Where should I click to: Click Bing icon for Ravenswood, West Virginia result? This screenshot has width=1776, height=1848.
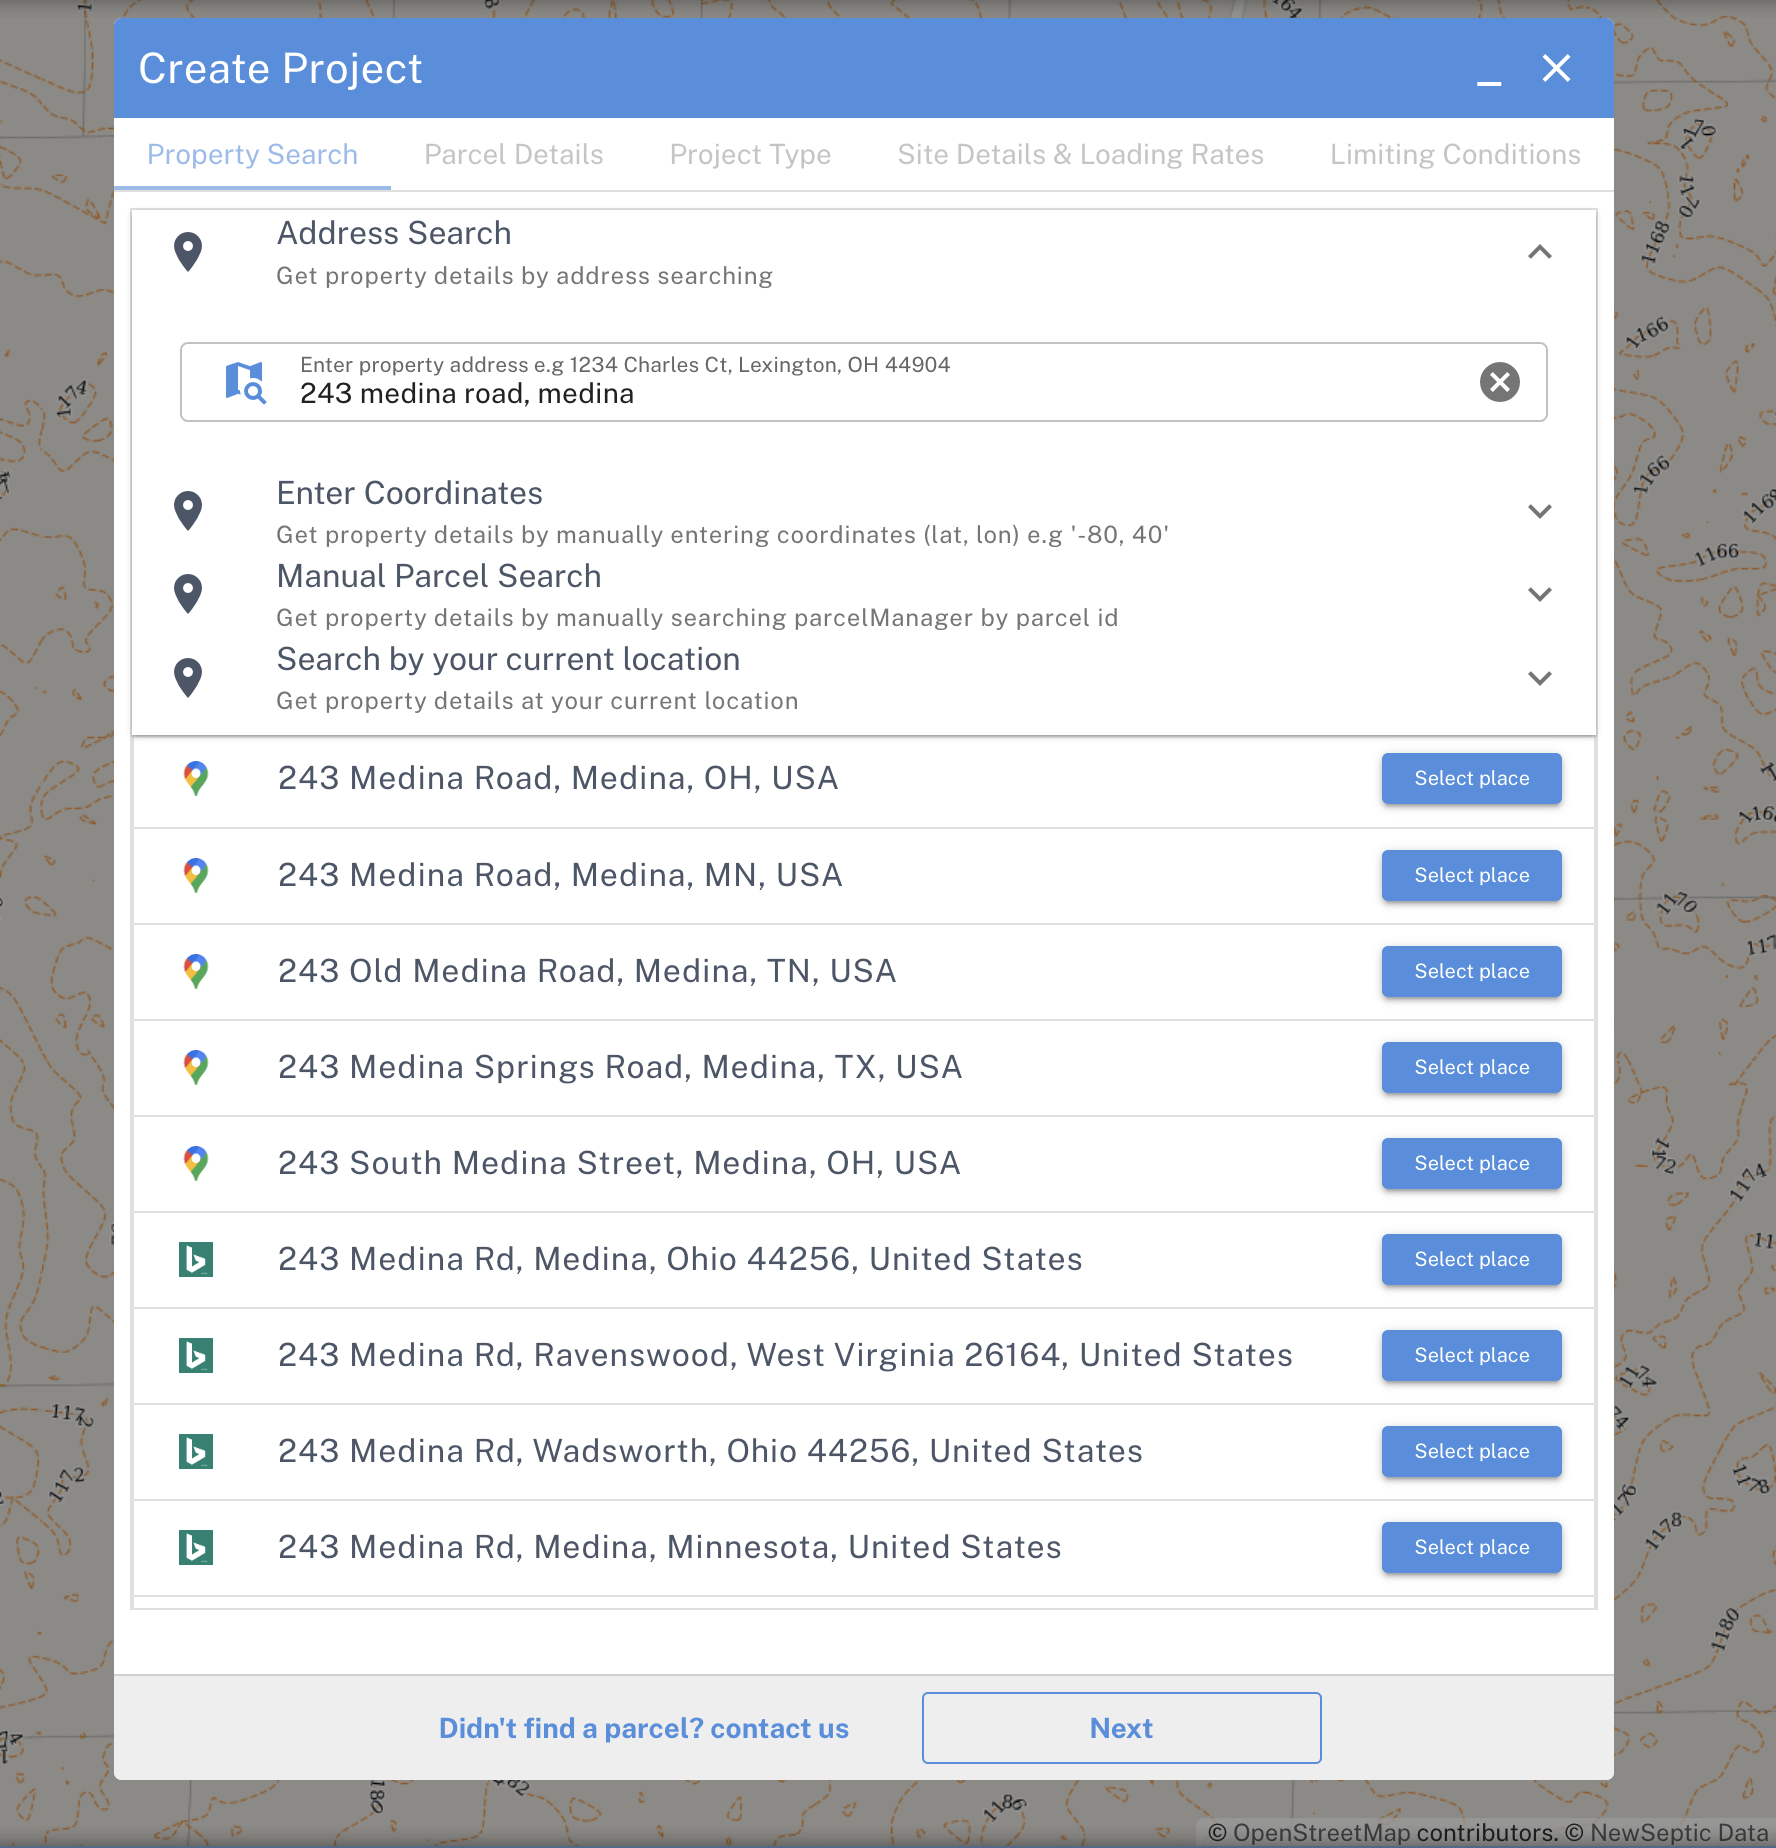196,1356
